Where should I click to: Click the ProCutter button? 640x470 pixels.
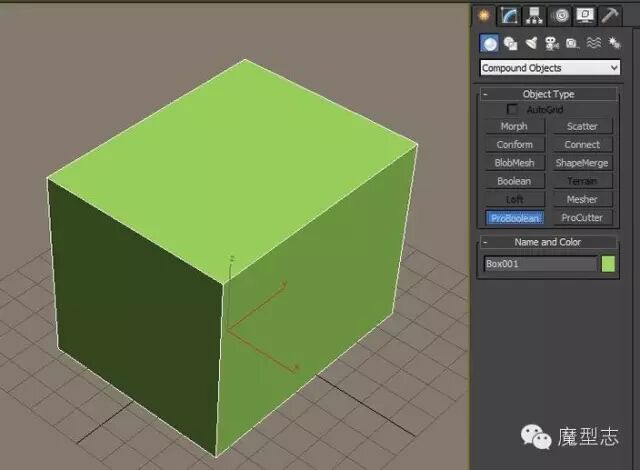(582, 218)
